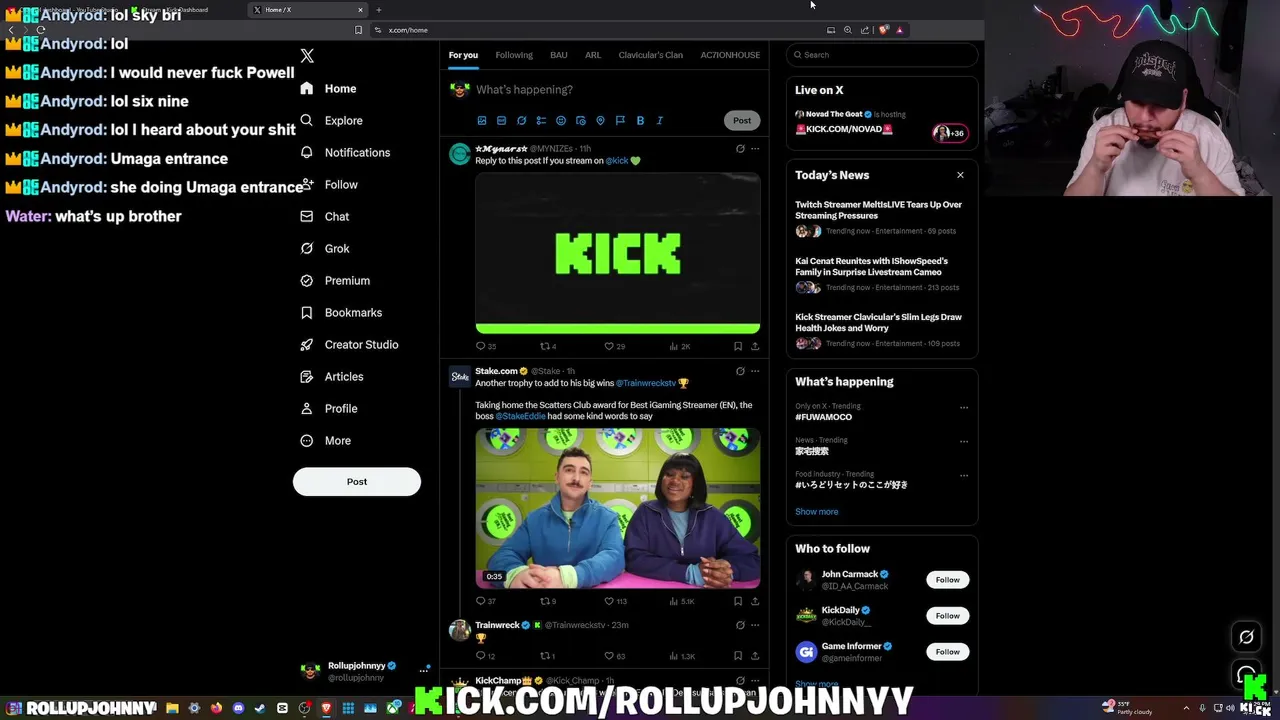Click the Profile icon in the sidebar
The width and height of the screenshot is (1280, 720).
click(307, 409)
